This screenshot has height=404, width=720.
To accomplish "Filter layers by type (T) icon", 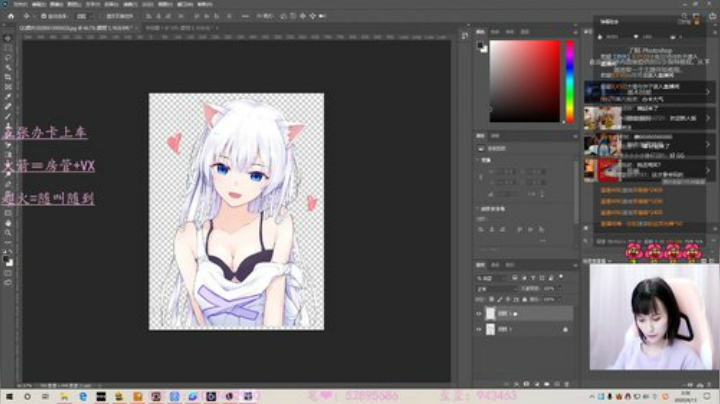I will [x=533, y=278].
